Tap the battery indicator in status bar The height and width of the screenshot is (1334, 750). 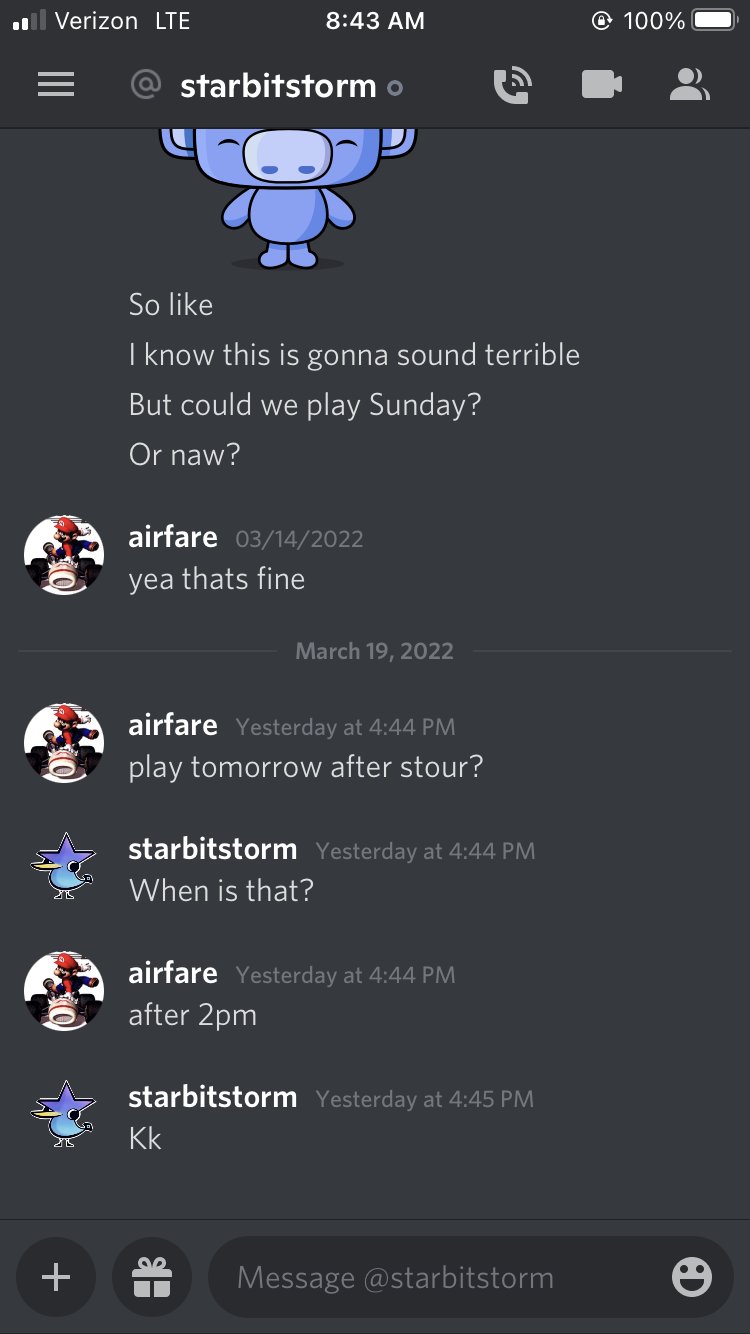713,20
